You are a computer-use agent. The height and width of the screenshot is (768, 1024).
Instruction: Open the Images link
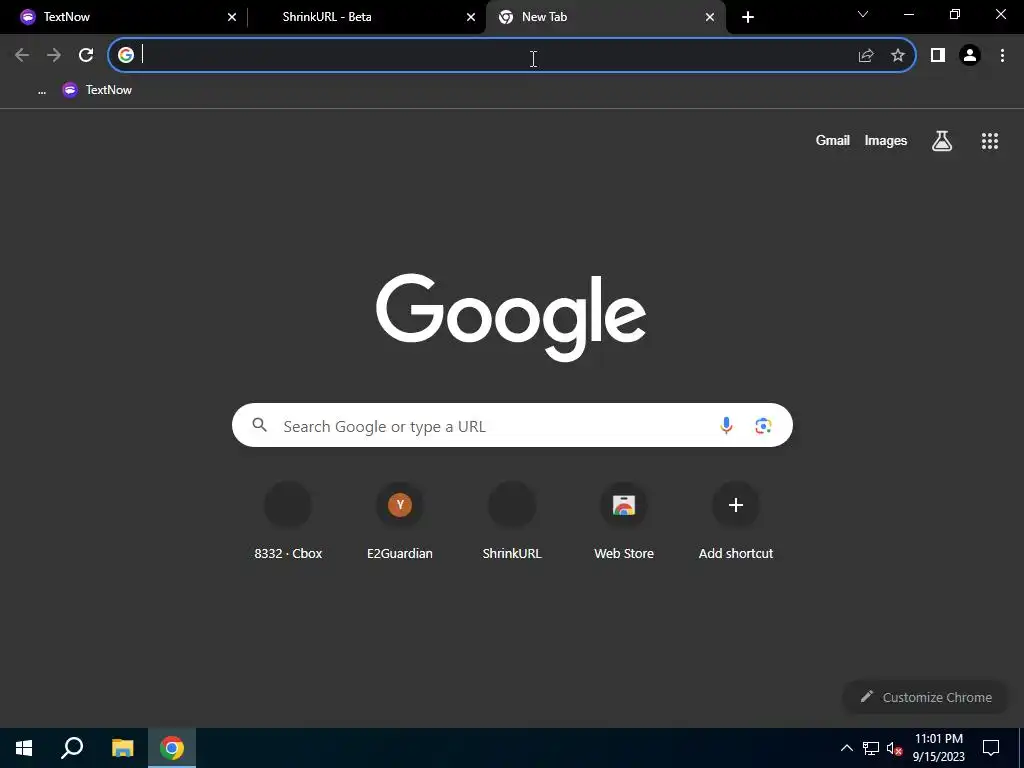point(886,140)
